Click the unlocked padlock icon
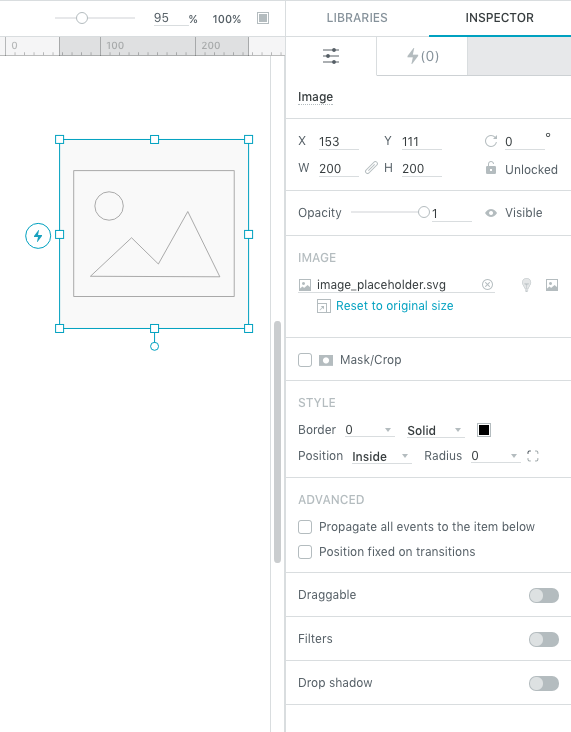 pyautogui.click(x=491, y=168)
